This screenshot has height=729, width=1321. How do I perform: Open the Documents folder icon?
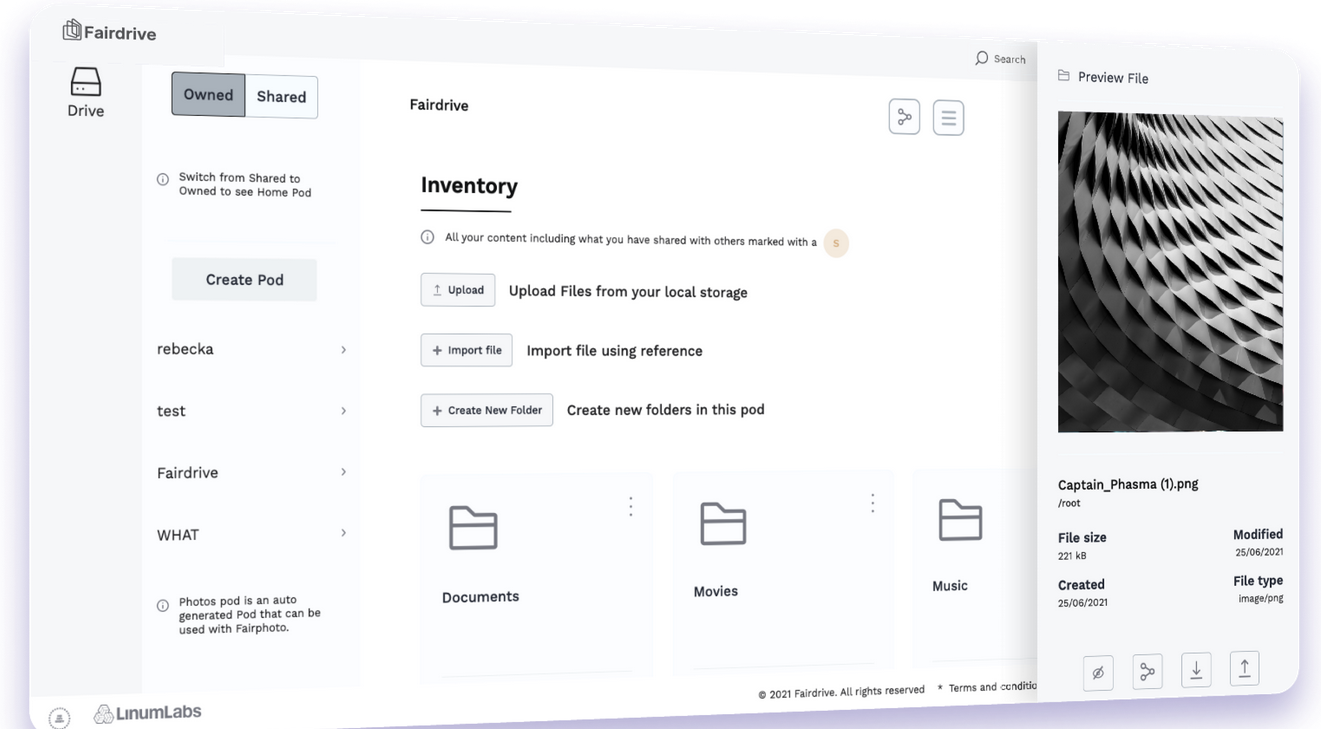473,528
